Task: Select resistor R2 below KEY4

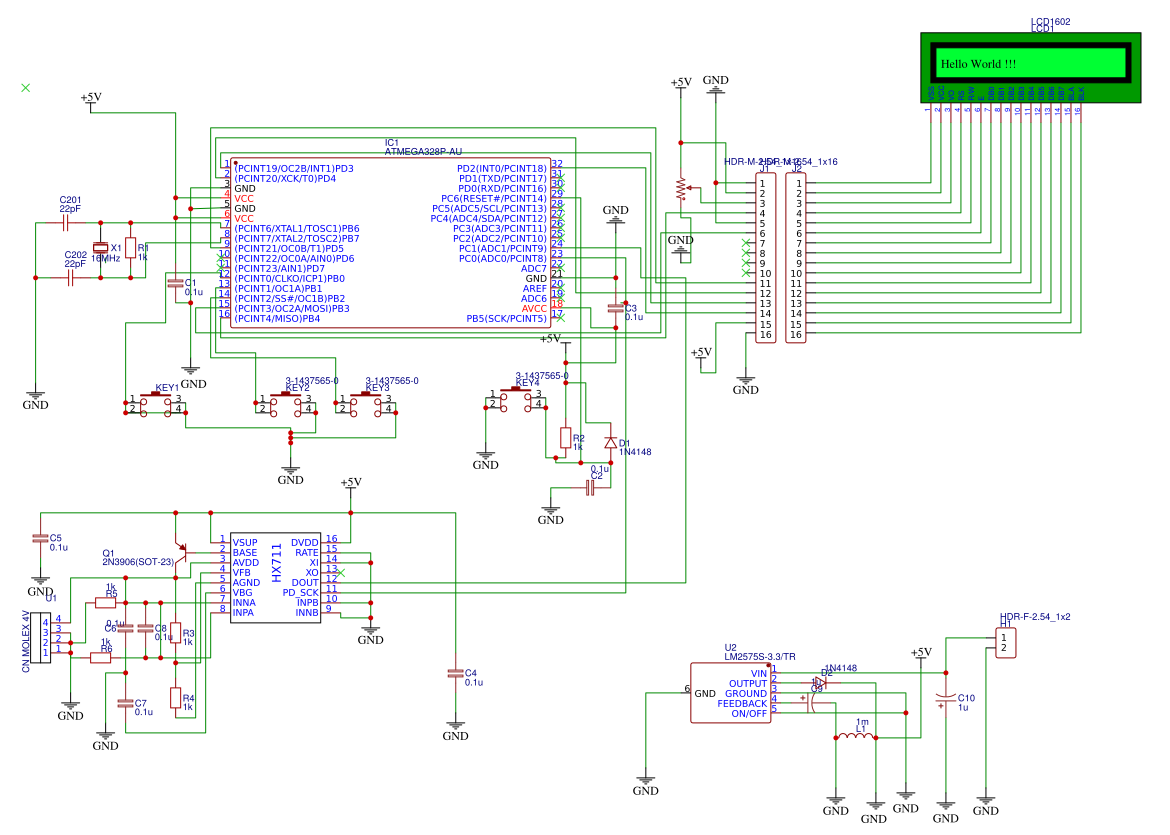Action: tap(566, 438)
